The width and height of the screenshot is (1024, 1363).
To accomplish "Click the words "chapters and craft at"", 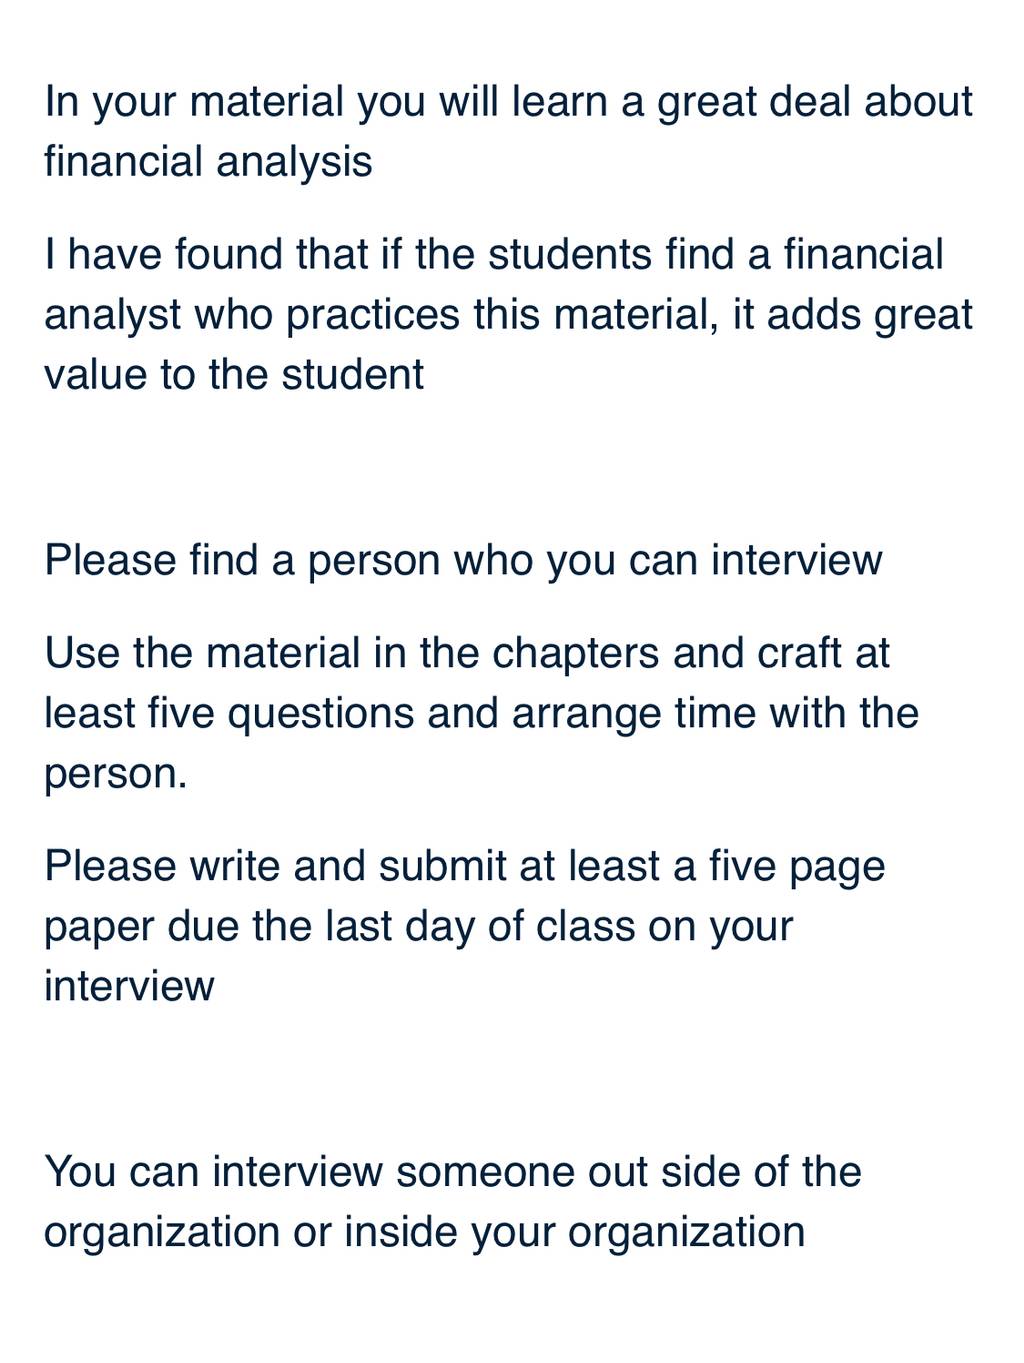I will coord(691,653).
